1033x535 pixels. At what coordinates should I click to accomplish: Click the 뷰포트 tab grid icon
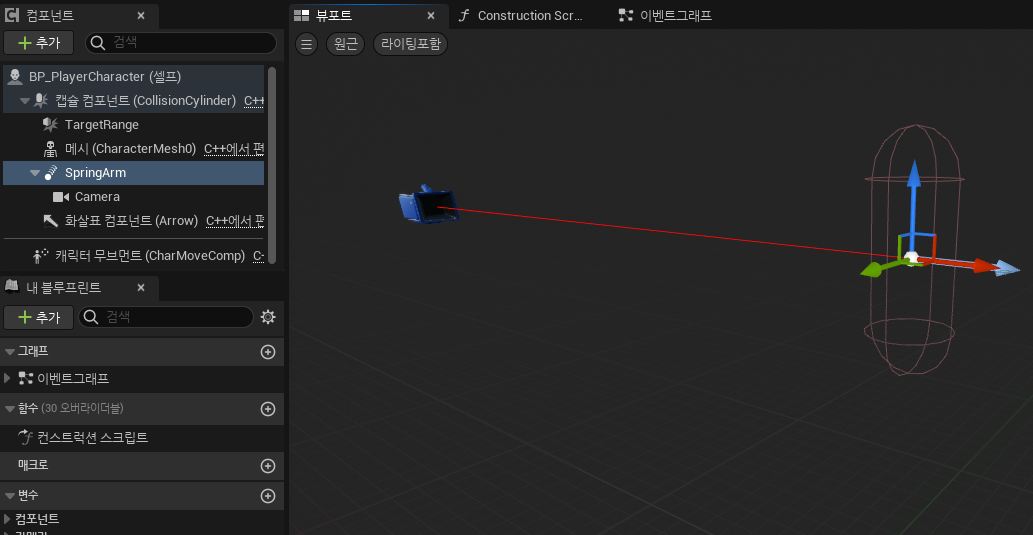[302, 16]
